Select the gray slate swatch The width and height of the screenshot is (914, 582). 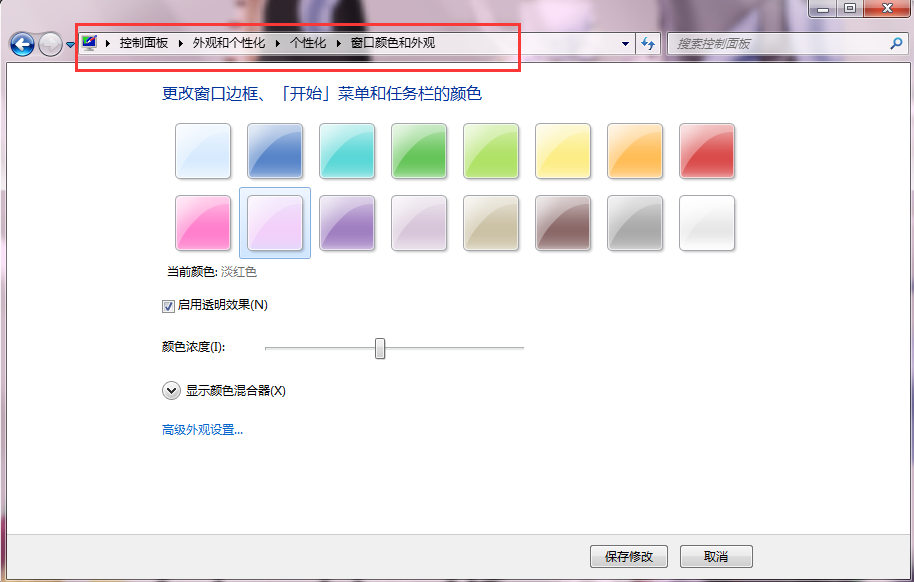point(635,223)
